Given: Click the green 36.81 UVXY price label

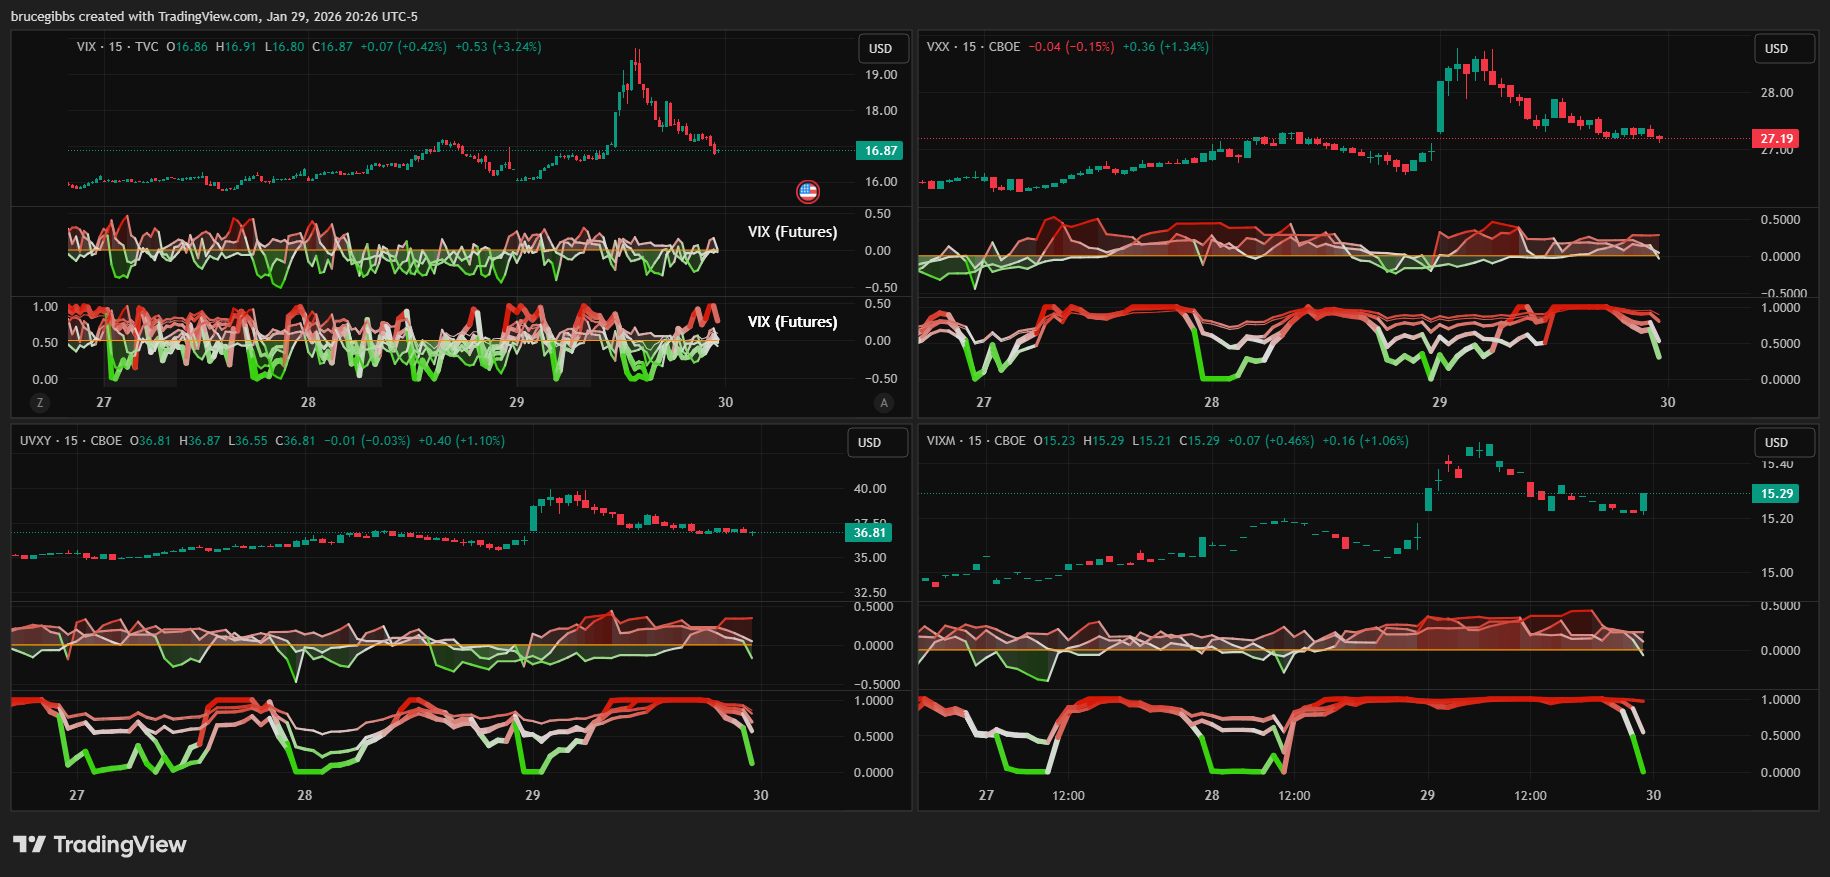Looking at the screenshot, I should tap(869, 533).
